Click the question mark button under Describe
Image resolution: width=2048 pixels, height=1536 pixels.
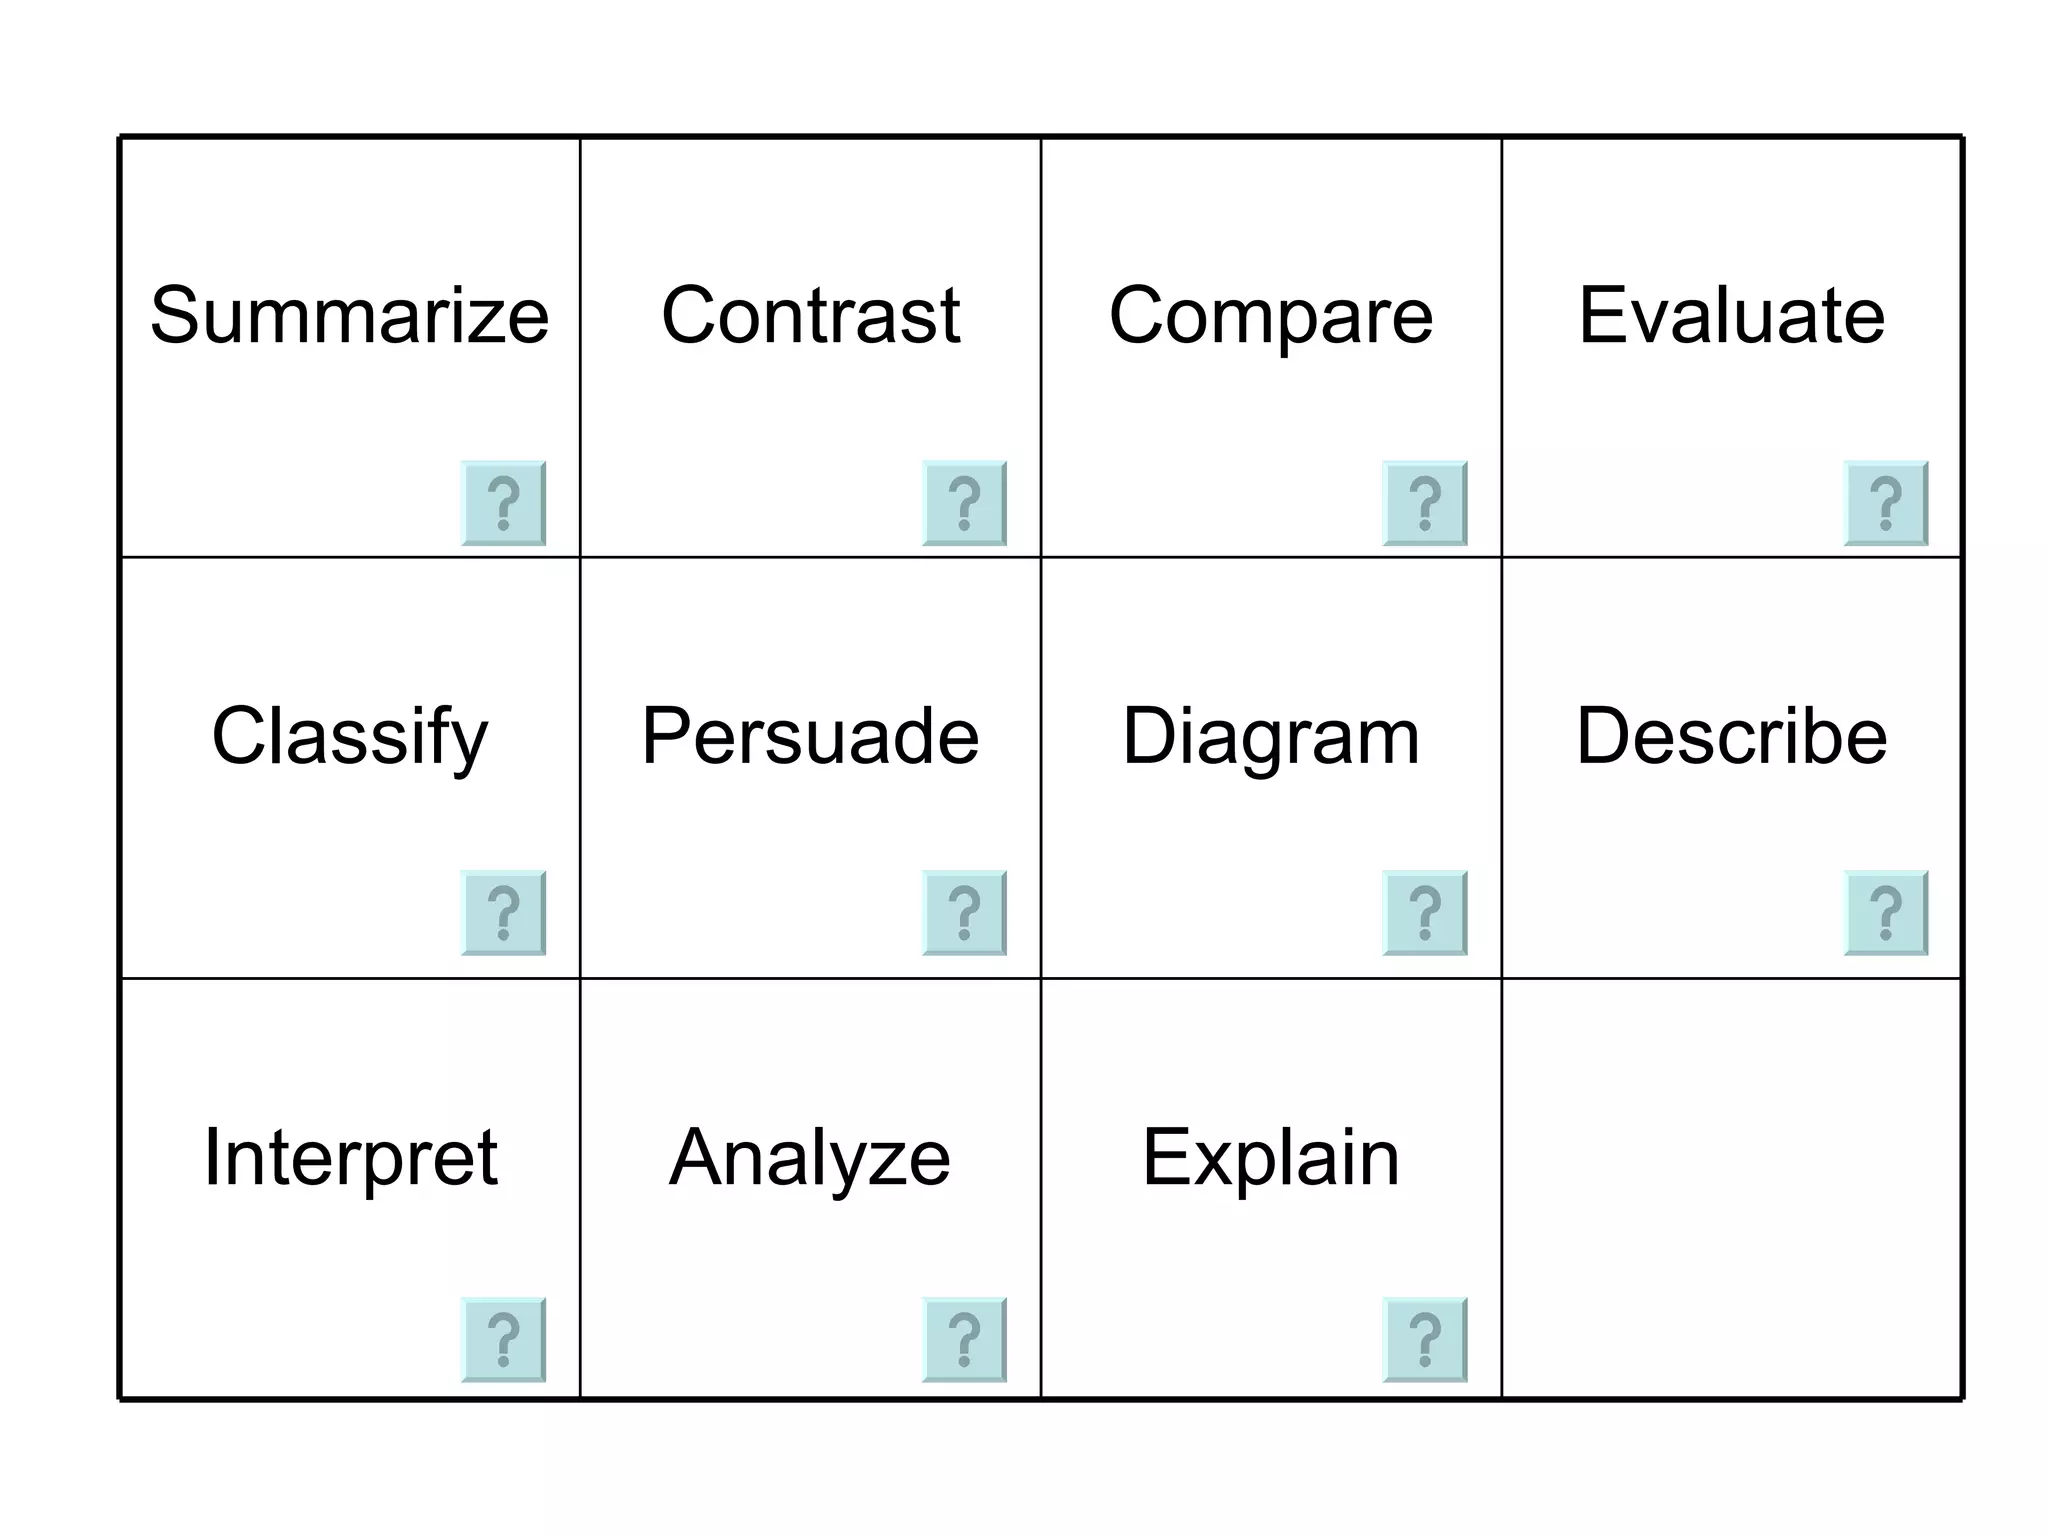(1886, 913)
